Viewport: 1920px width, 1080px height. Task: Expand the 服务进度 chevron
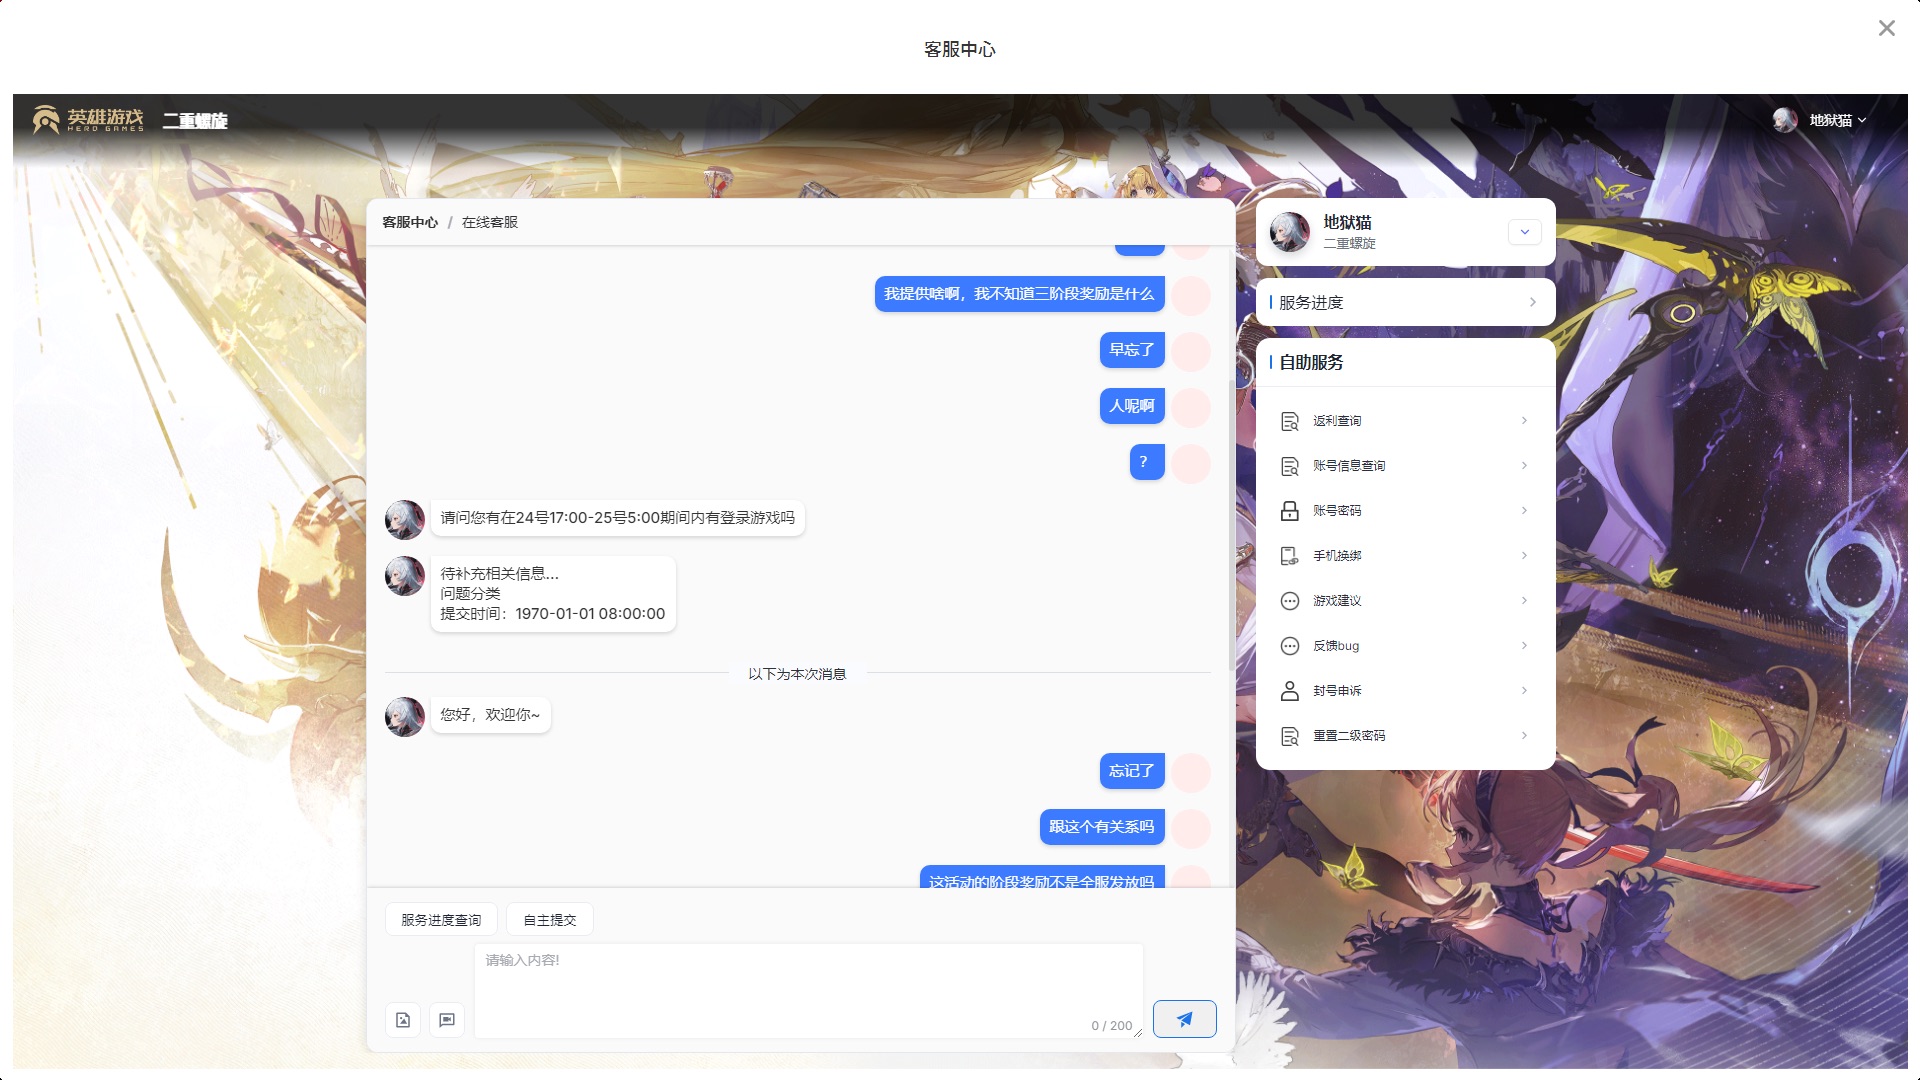(x=1533, y=302)
